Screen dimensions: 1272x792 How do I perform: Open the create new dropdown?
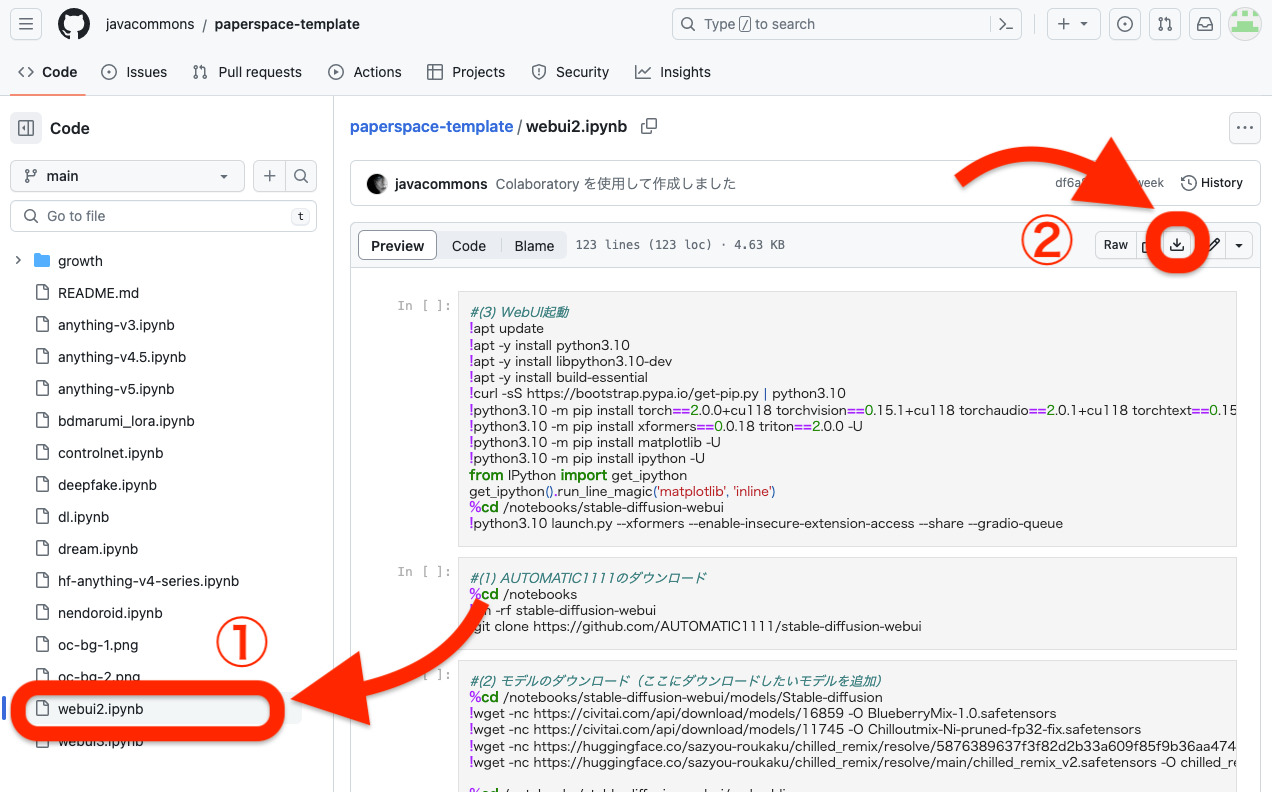click(1073, 24)
